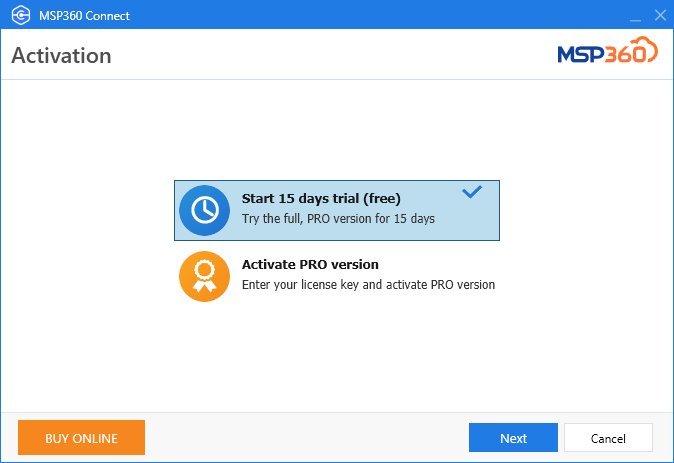Proceed with the Next button

point(513,438)
